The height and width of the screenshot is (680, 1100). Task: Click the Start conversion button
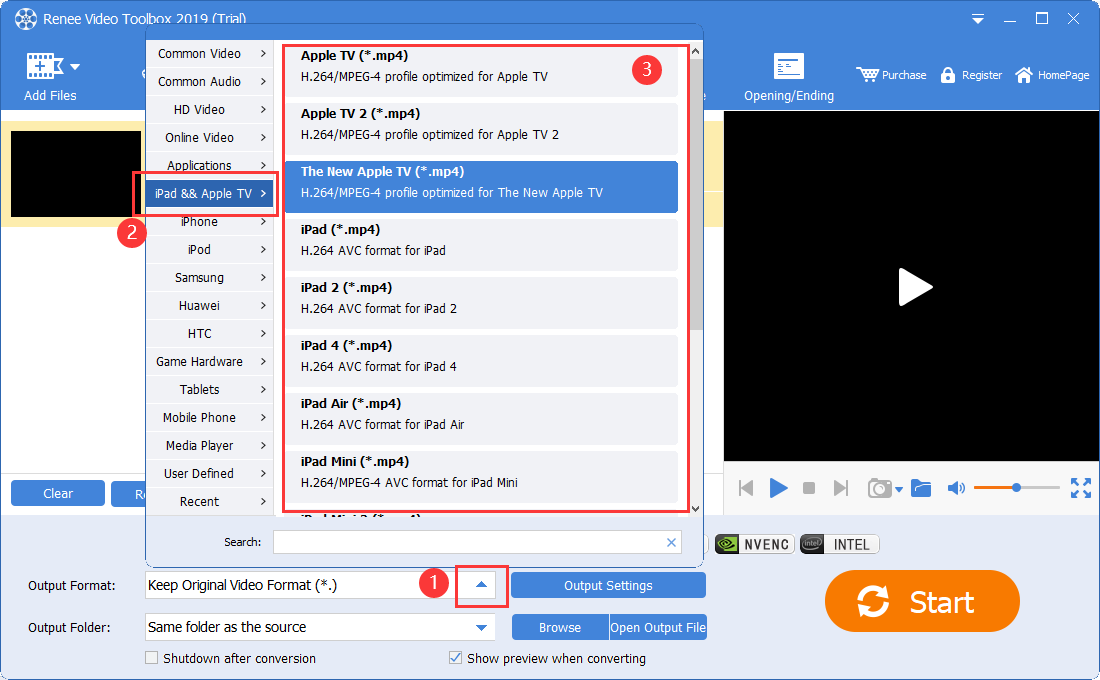(921, 602)
